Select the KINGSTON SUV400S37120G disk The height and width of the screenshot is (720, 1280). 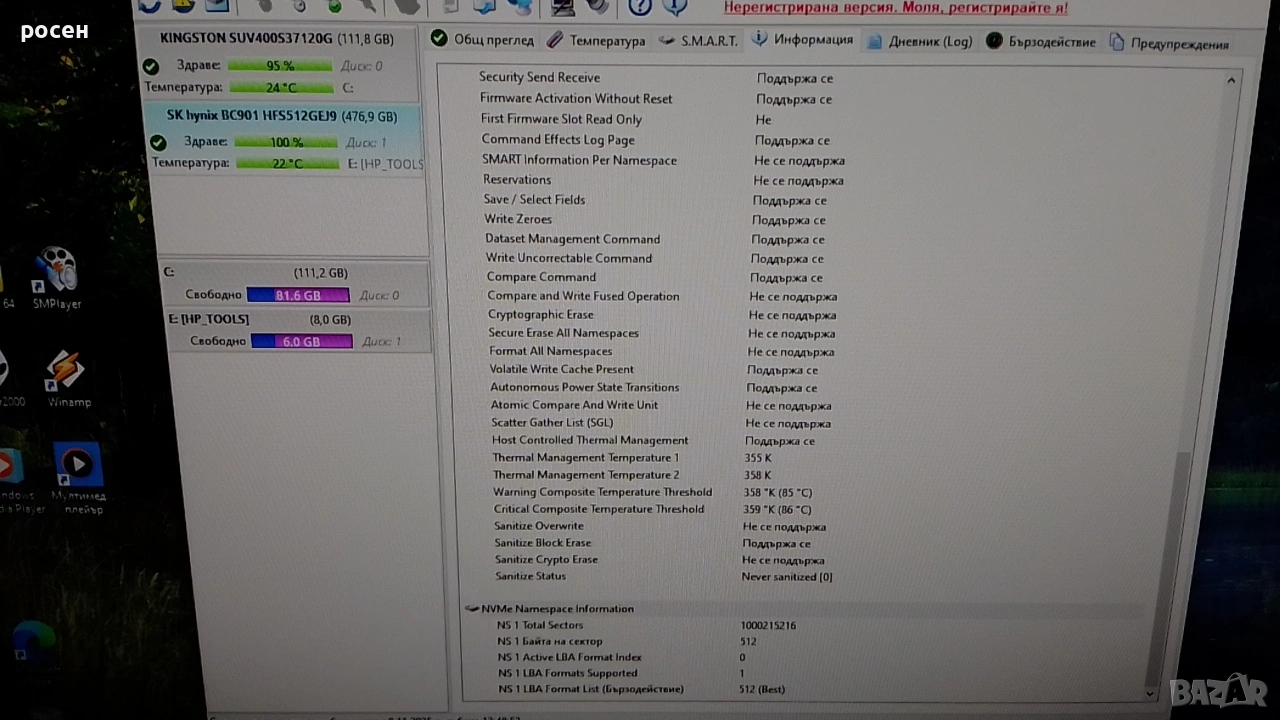pos(276,39)
